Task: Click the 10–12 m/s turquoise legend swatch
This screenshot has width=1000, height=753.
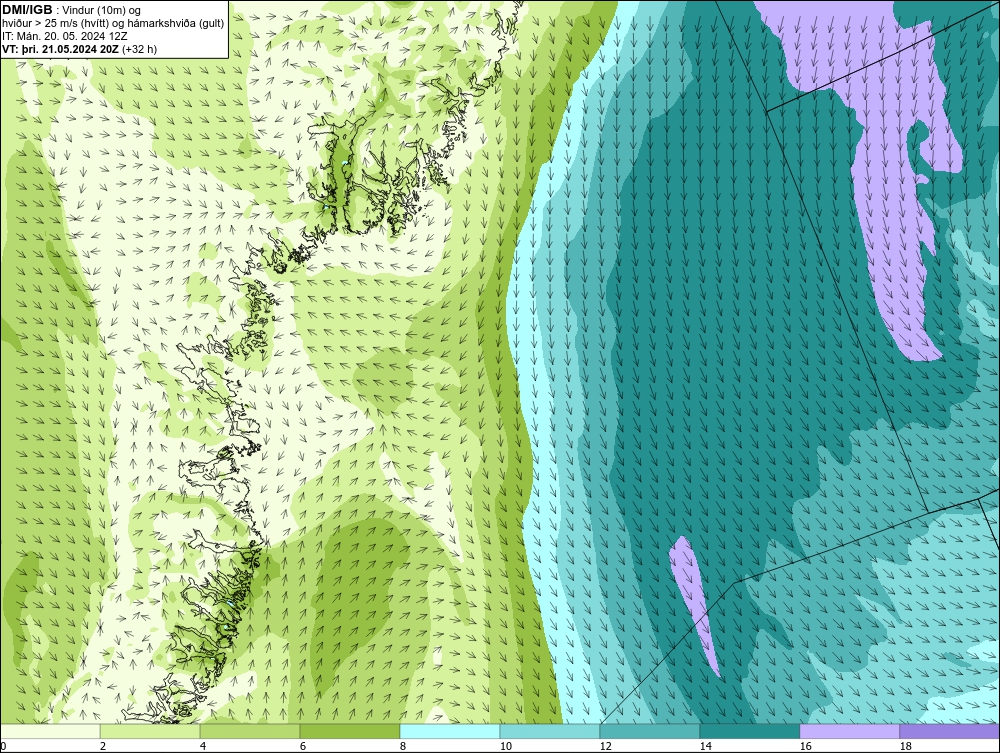Action: click(550, 731)
